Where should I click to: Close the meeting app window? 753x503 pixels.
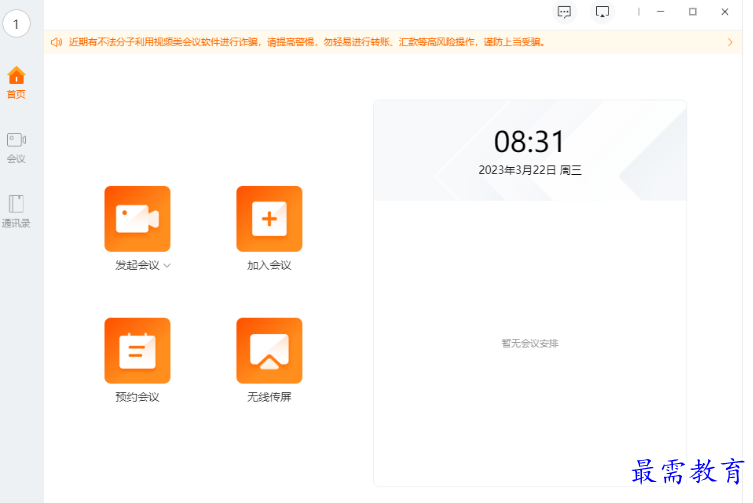click(725, 12)
